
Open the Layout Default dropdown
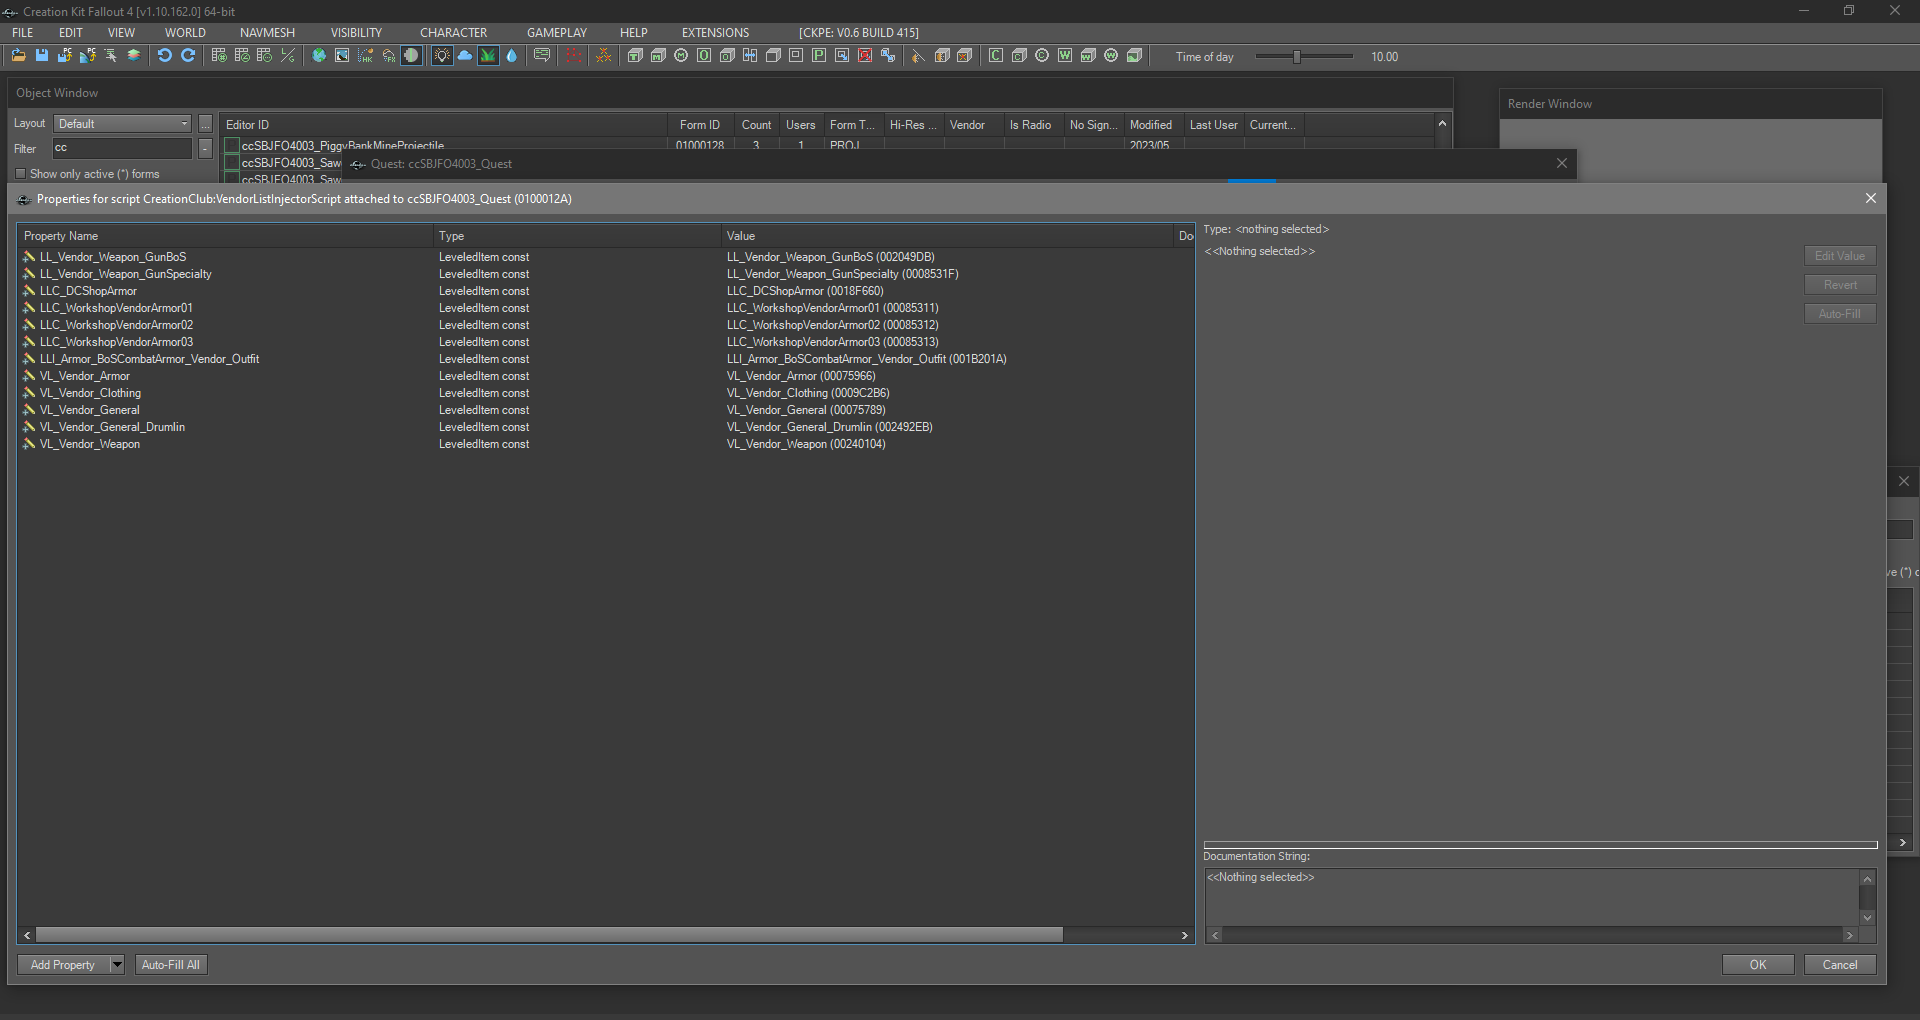(122, 124)
